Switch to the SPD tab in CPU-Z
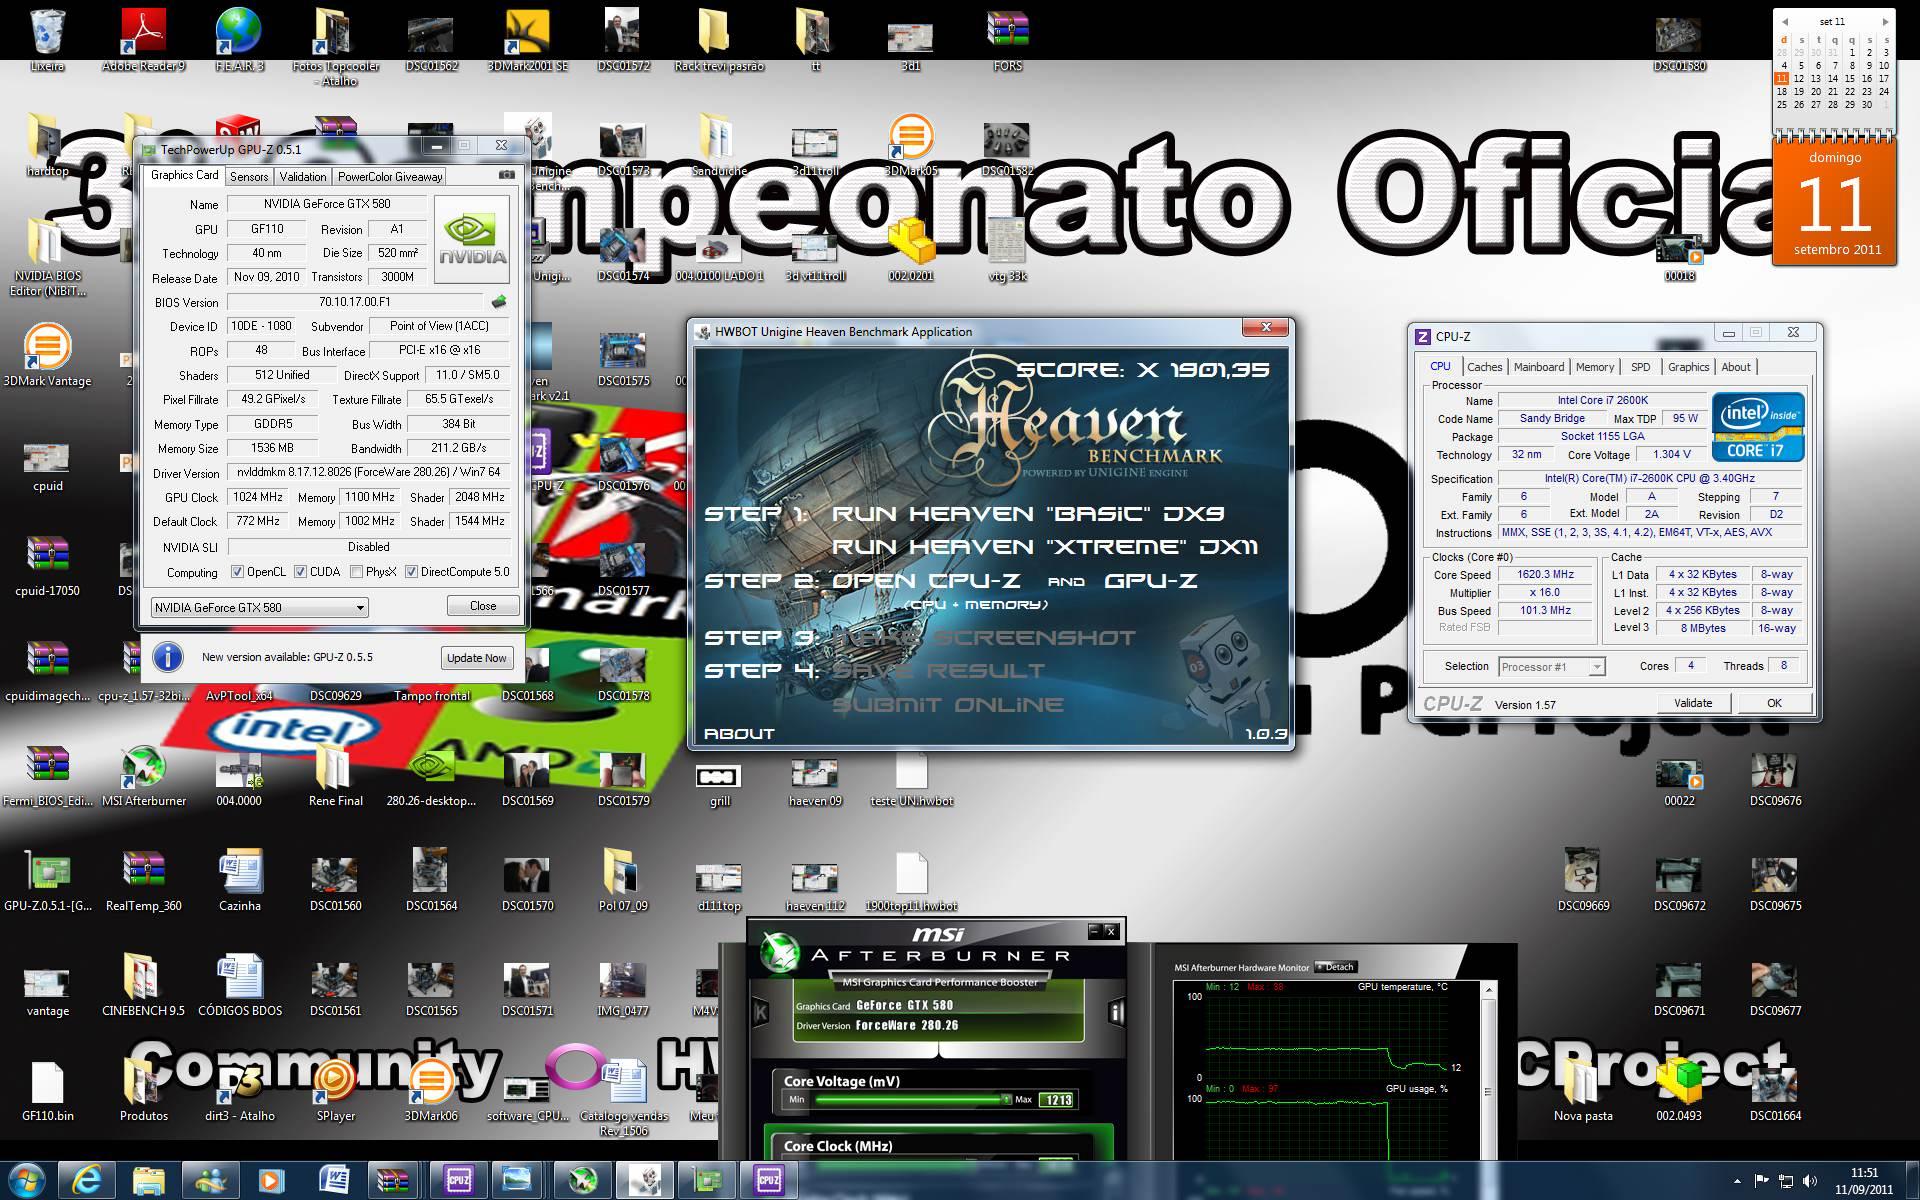The image size is (1920, 1200). (x=1640, y=367)
